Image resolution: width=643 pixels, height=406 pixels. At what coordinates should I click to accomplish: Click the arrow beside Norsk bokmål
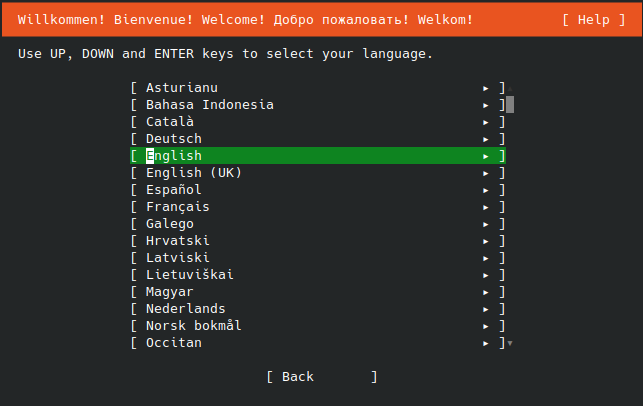(486, 326)
